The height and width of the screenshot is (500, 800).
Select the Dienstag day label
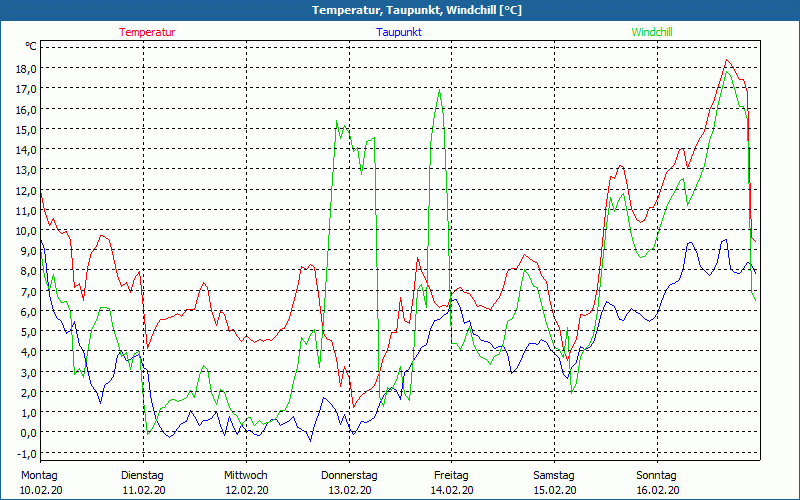[143, 475]
